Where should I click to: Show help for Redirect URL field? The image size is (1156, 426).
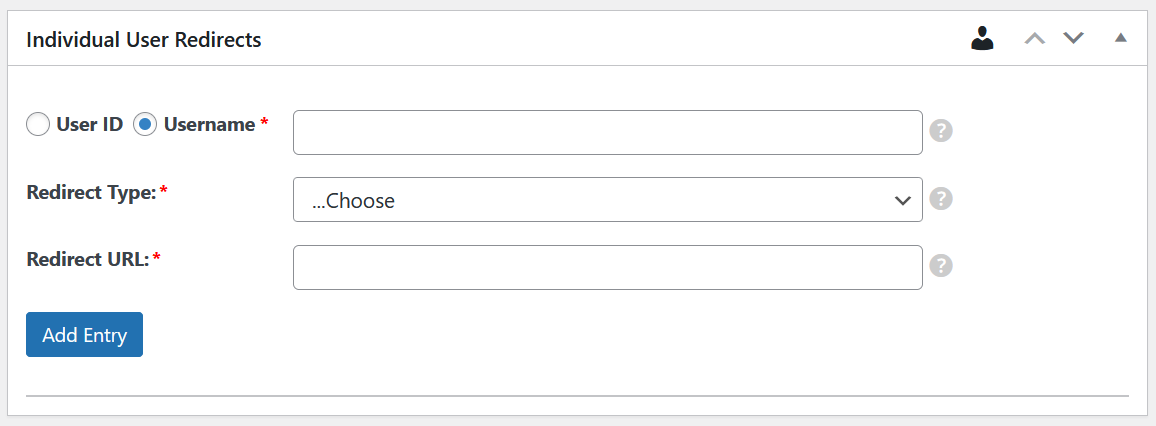(940, 266)
